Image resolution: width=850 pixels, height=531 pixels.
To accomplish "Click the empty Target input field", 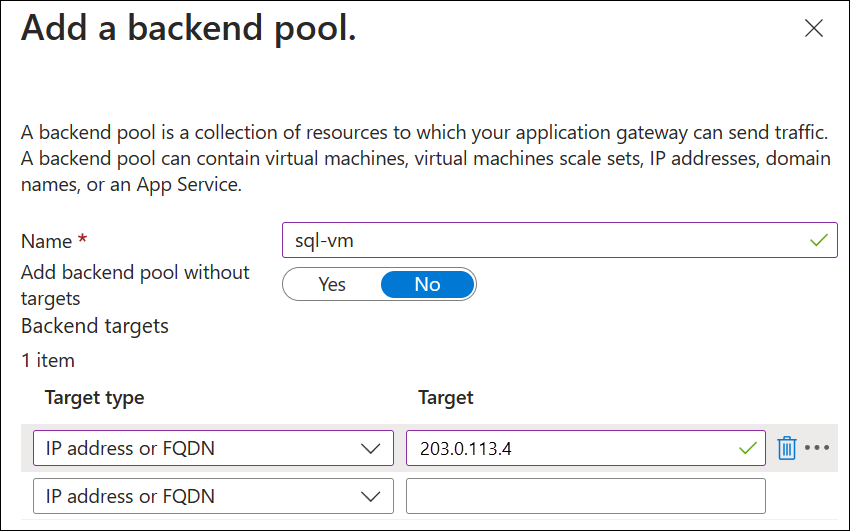I will pos(585,496).
